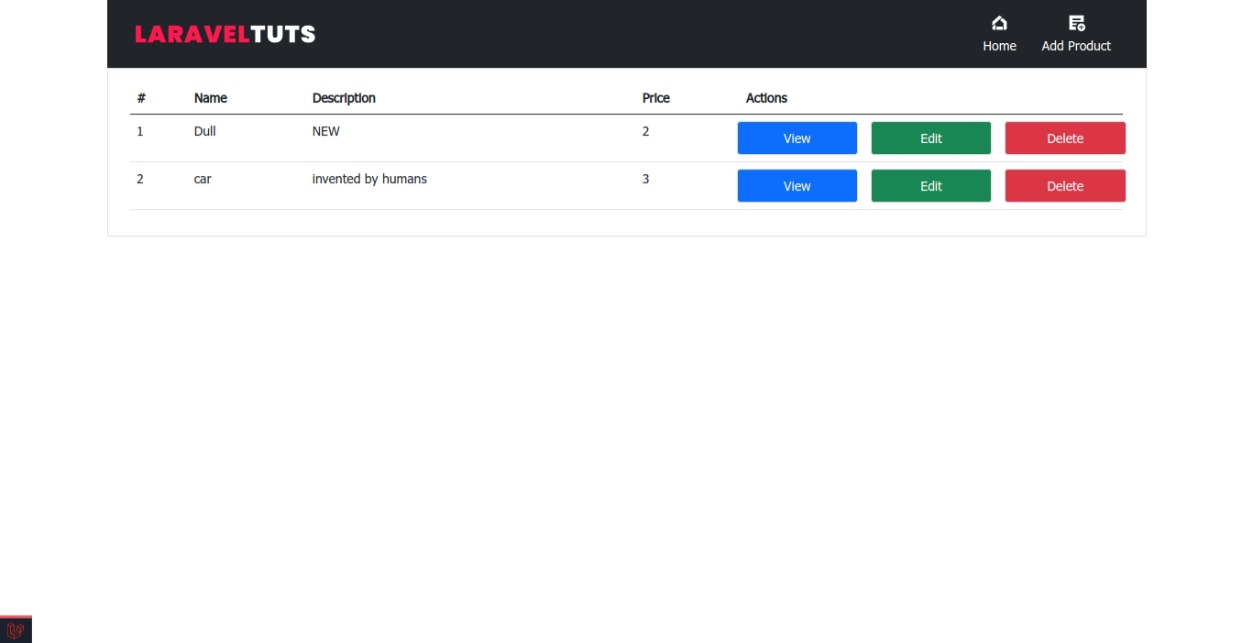Screen dimensions: 1253x643
Task: Select the 'invented by humans' description cell
Action: click(369, 179)
